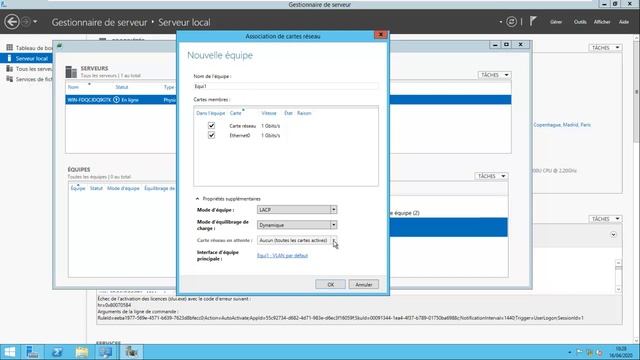
Task: Show hidden system tray icons
Action: click(x=570, y=352)
